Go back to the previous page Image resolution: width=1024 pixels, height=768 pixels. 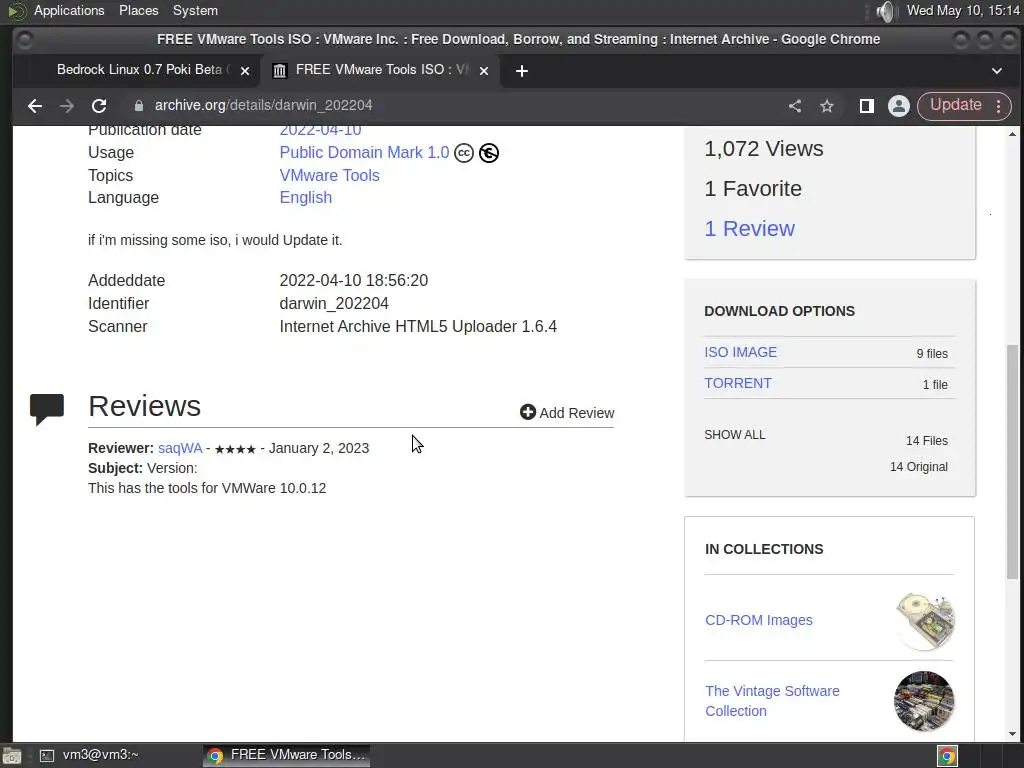(x=35, y=106)
